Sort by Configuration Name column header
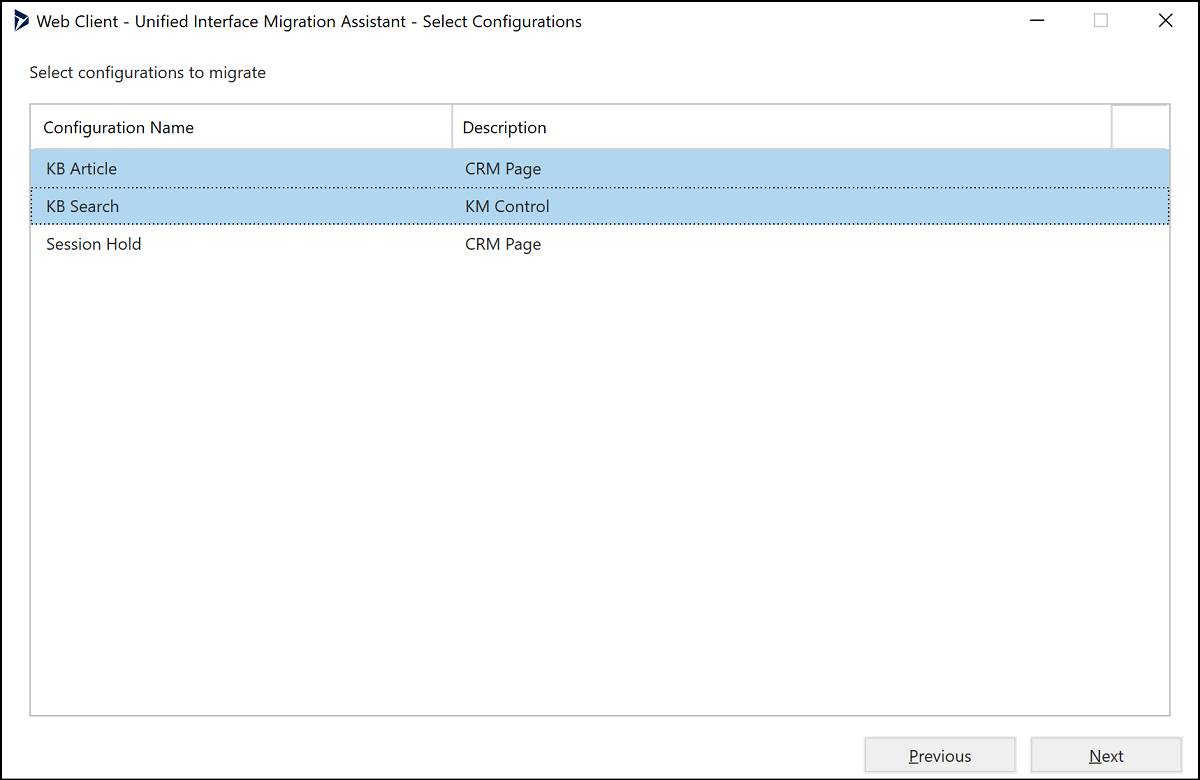The height and width of the screenshot is (780, 1200). [x=242, y=127]
